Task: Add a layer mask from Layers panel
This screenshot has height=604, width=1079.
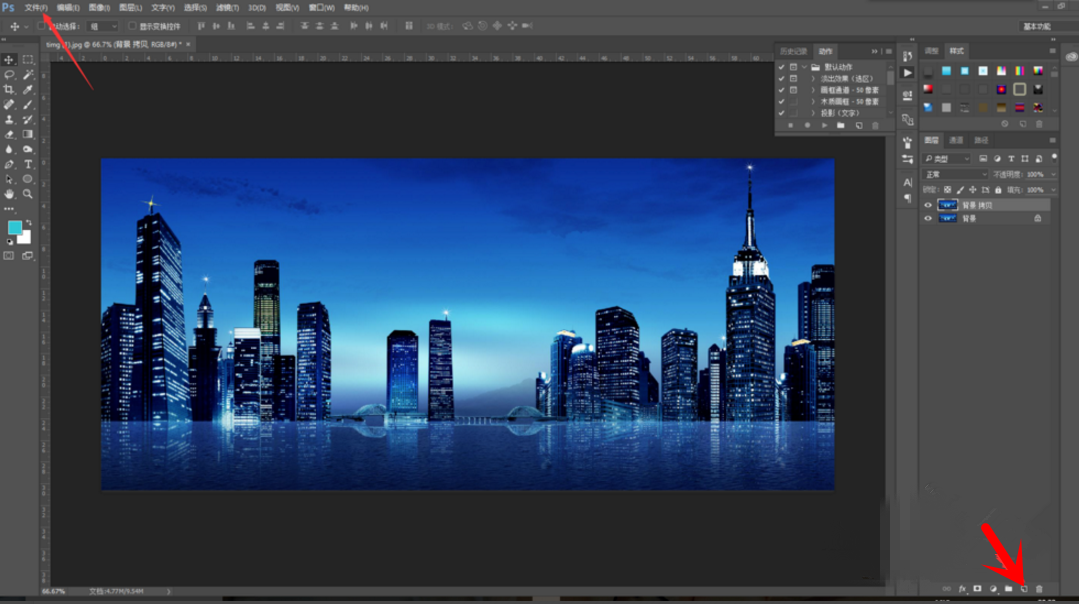Action: (x=977, y=589)
